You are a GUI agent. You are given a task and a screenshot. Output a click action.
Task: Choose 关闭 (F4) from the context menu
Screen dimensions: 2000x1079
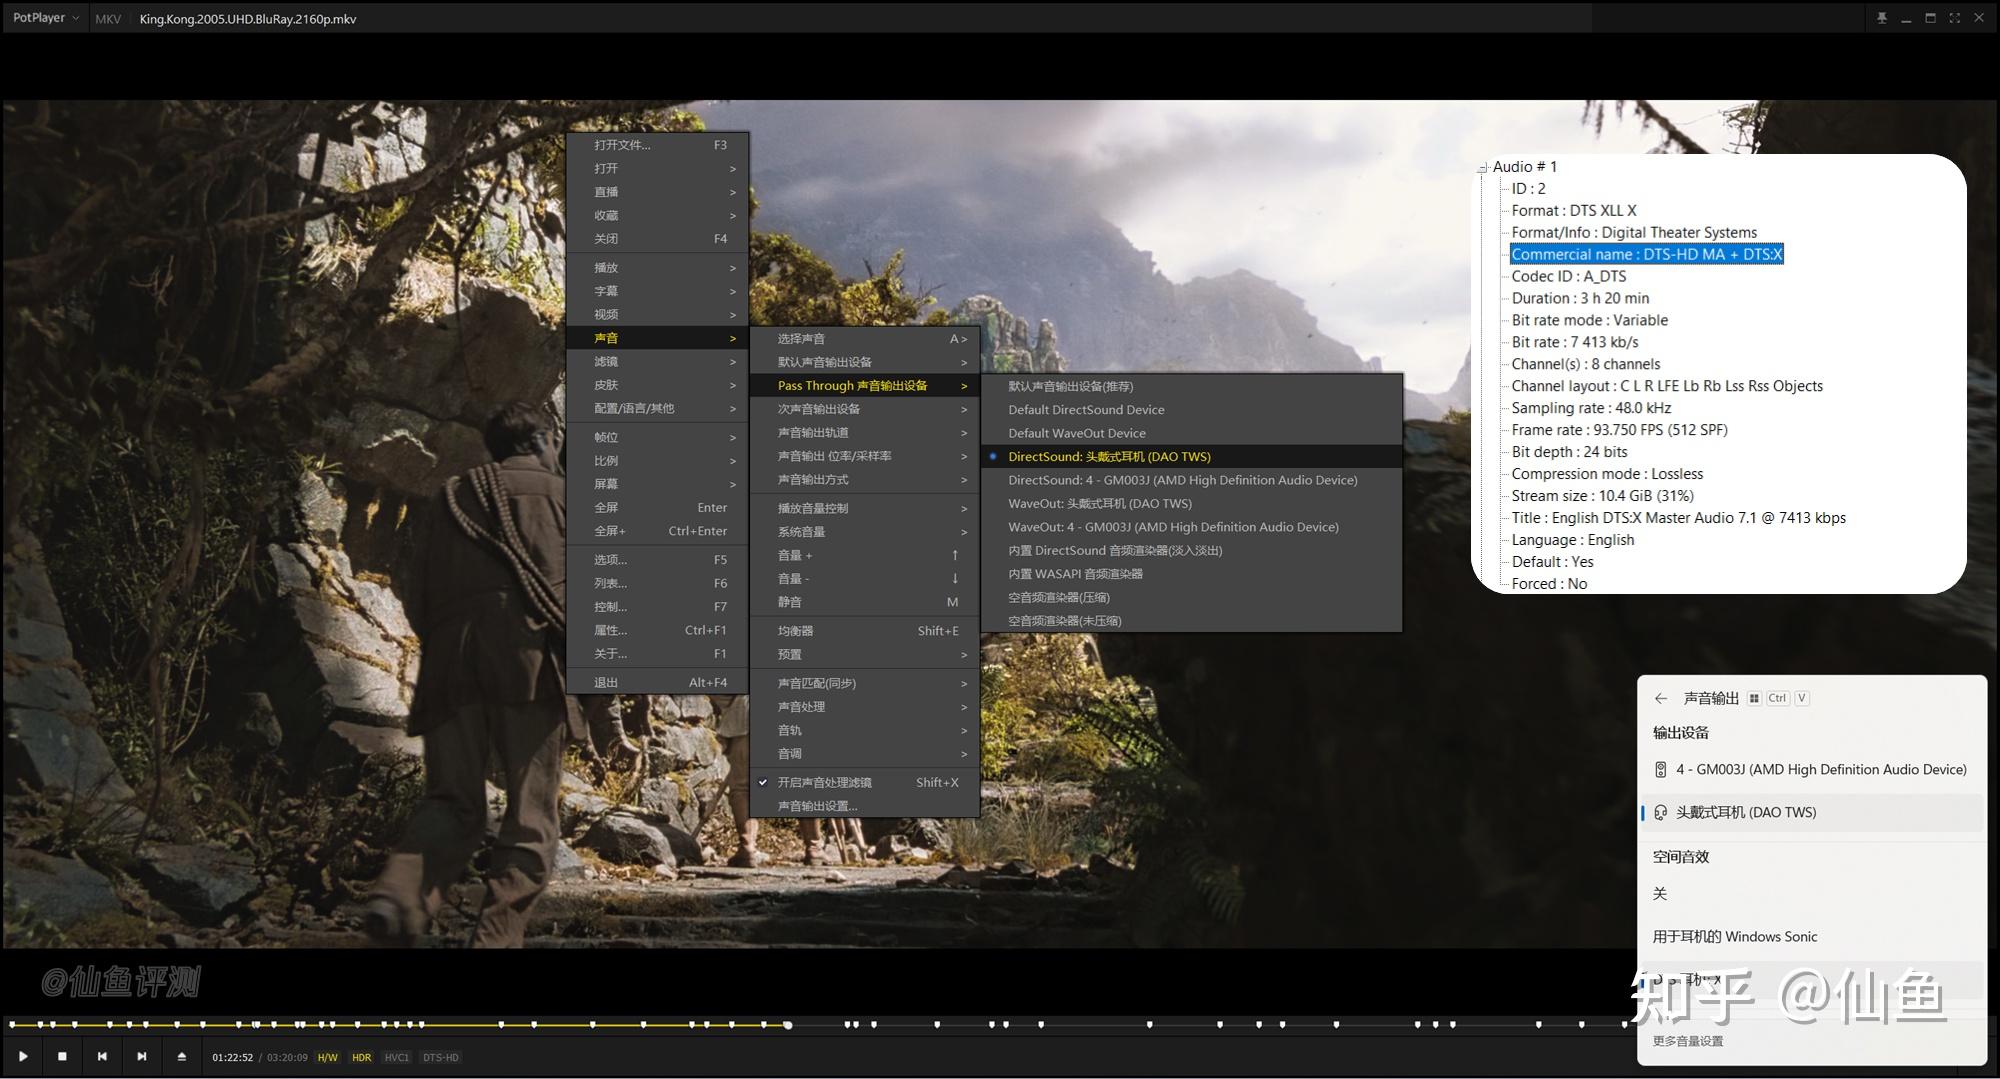pos(658,239)
